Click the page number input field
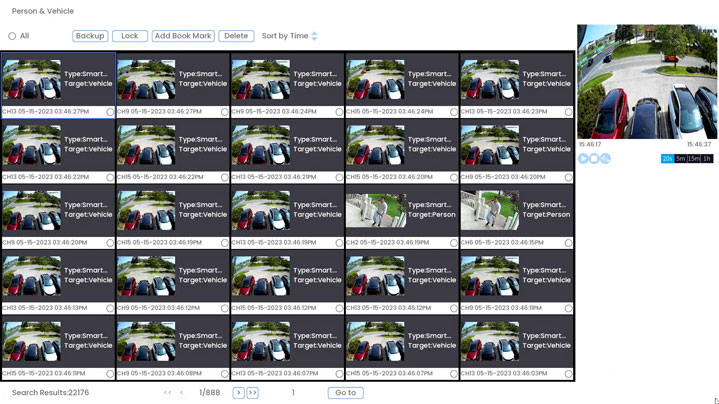 [293, 393]
